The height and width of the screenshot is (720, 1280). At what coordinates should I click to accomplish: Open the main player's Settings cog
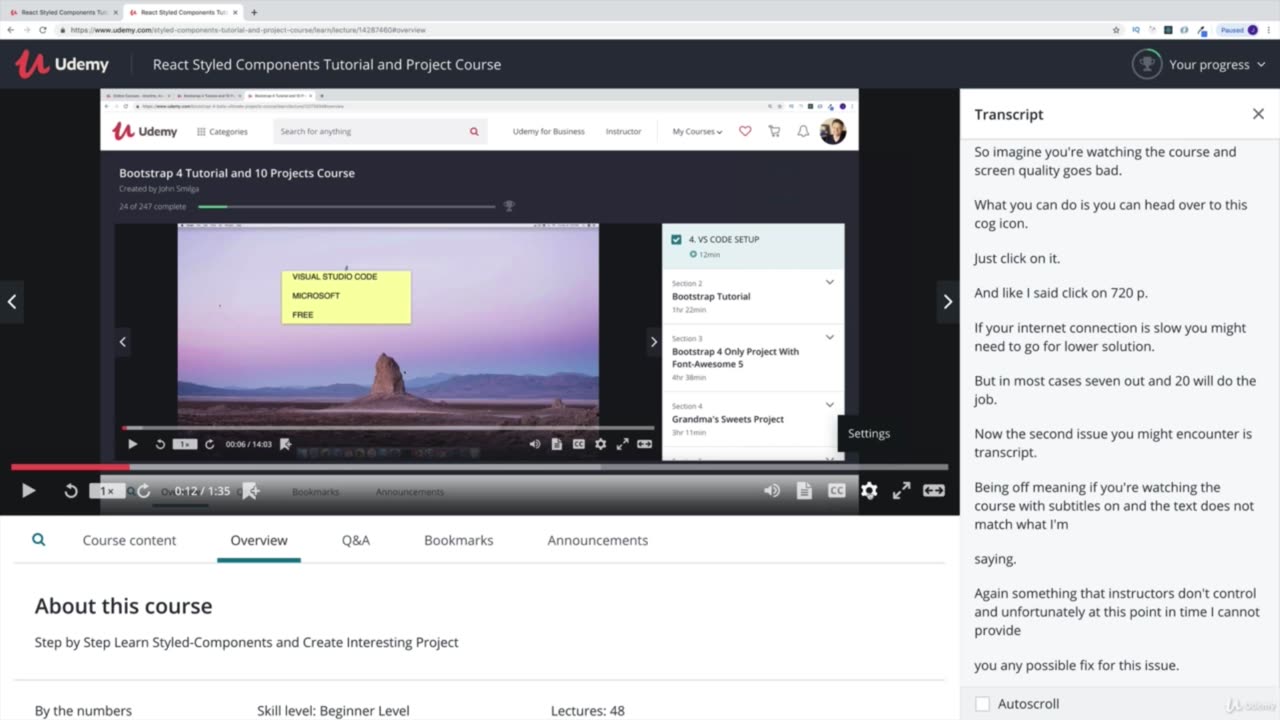click(x=869, y=490)
